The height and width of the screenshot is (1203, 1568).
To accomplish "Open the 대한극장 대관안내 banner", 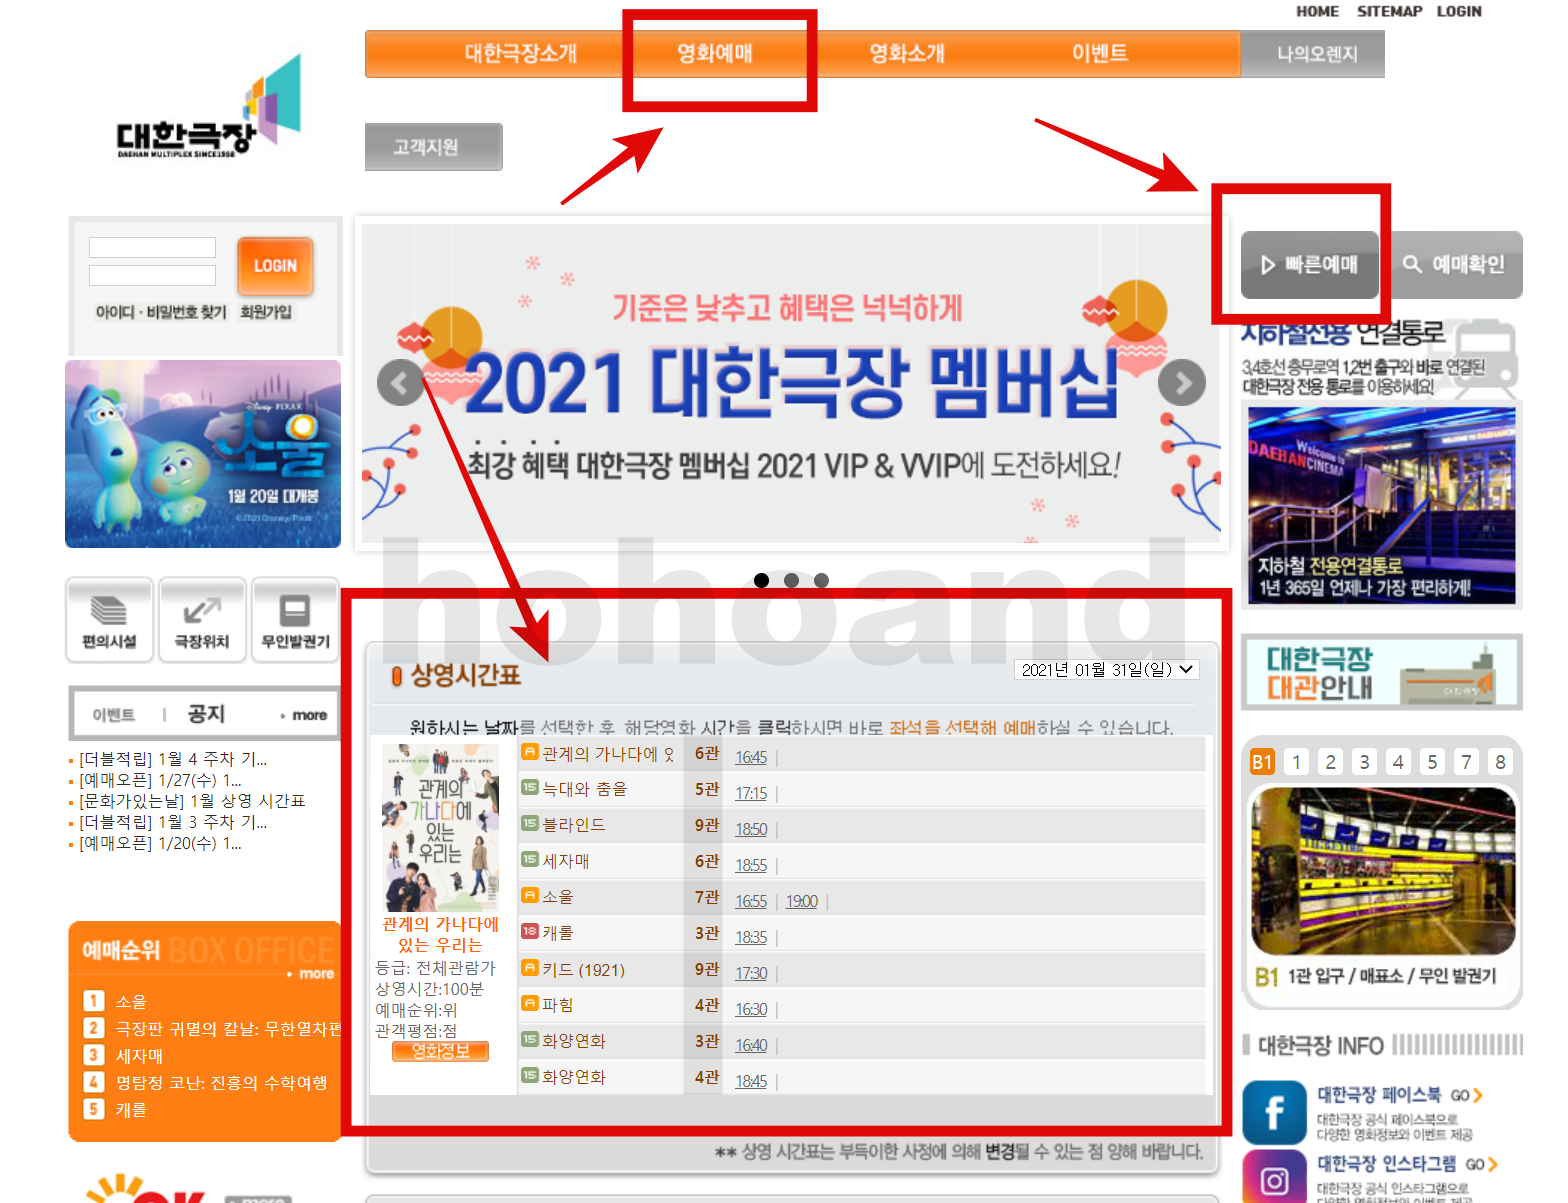I will [x=1381, y=673].
